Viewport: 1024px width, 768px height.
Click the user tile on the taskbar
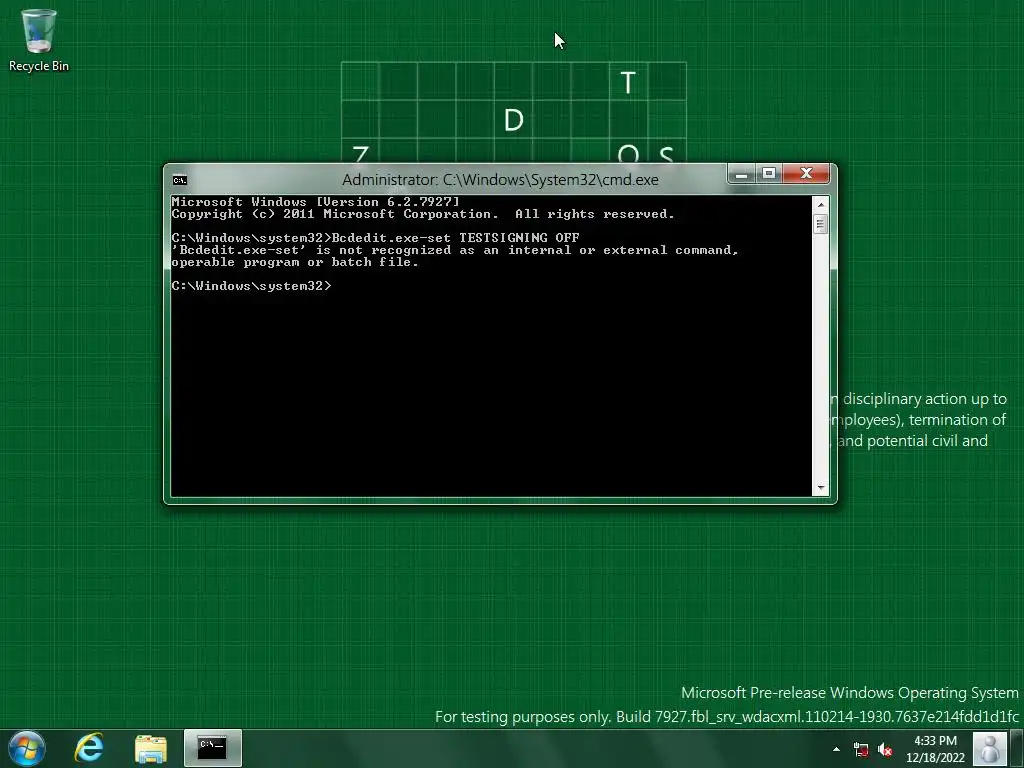(989, 748)
